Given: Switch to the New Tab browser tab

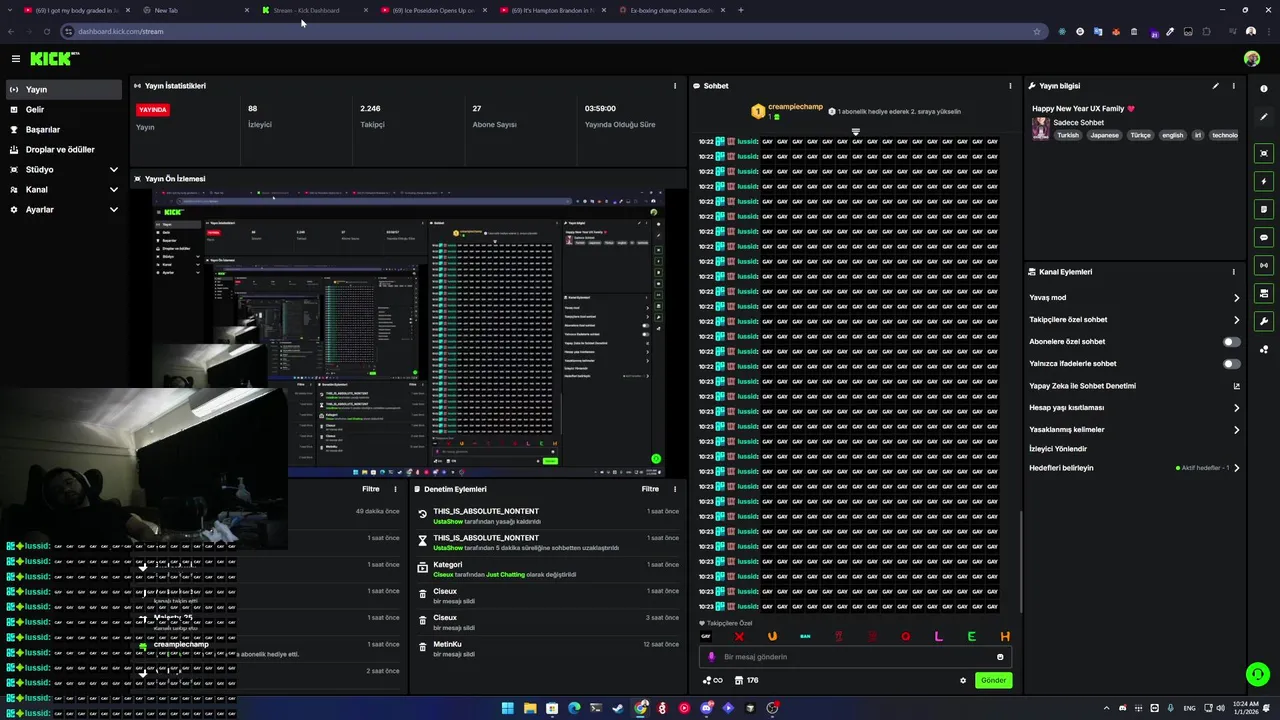Looking at the screenshot, I should pos(196,10).
